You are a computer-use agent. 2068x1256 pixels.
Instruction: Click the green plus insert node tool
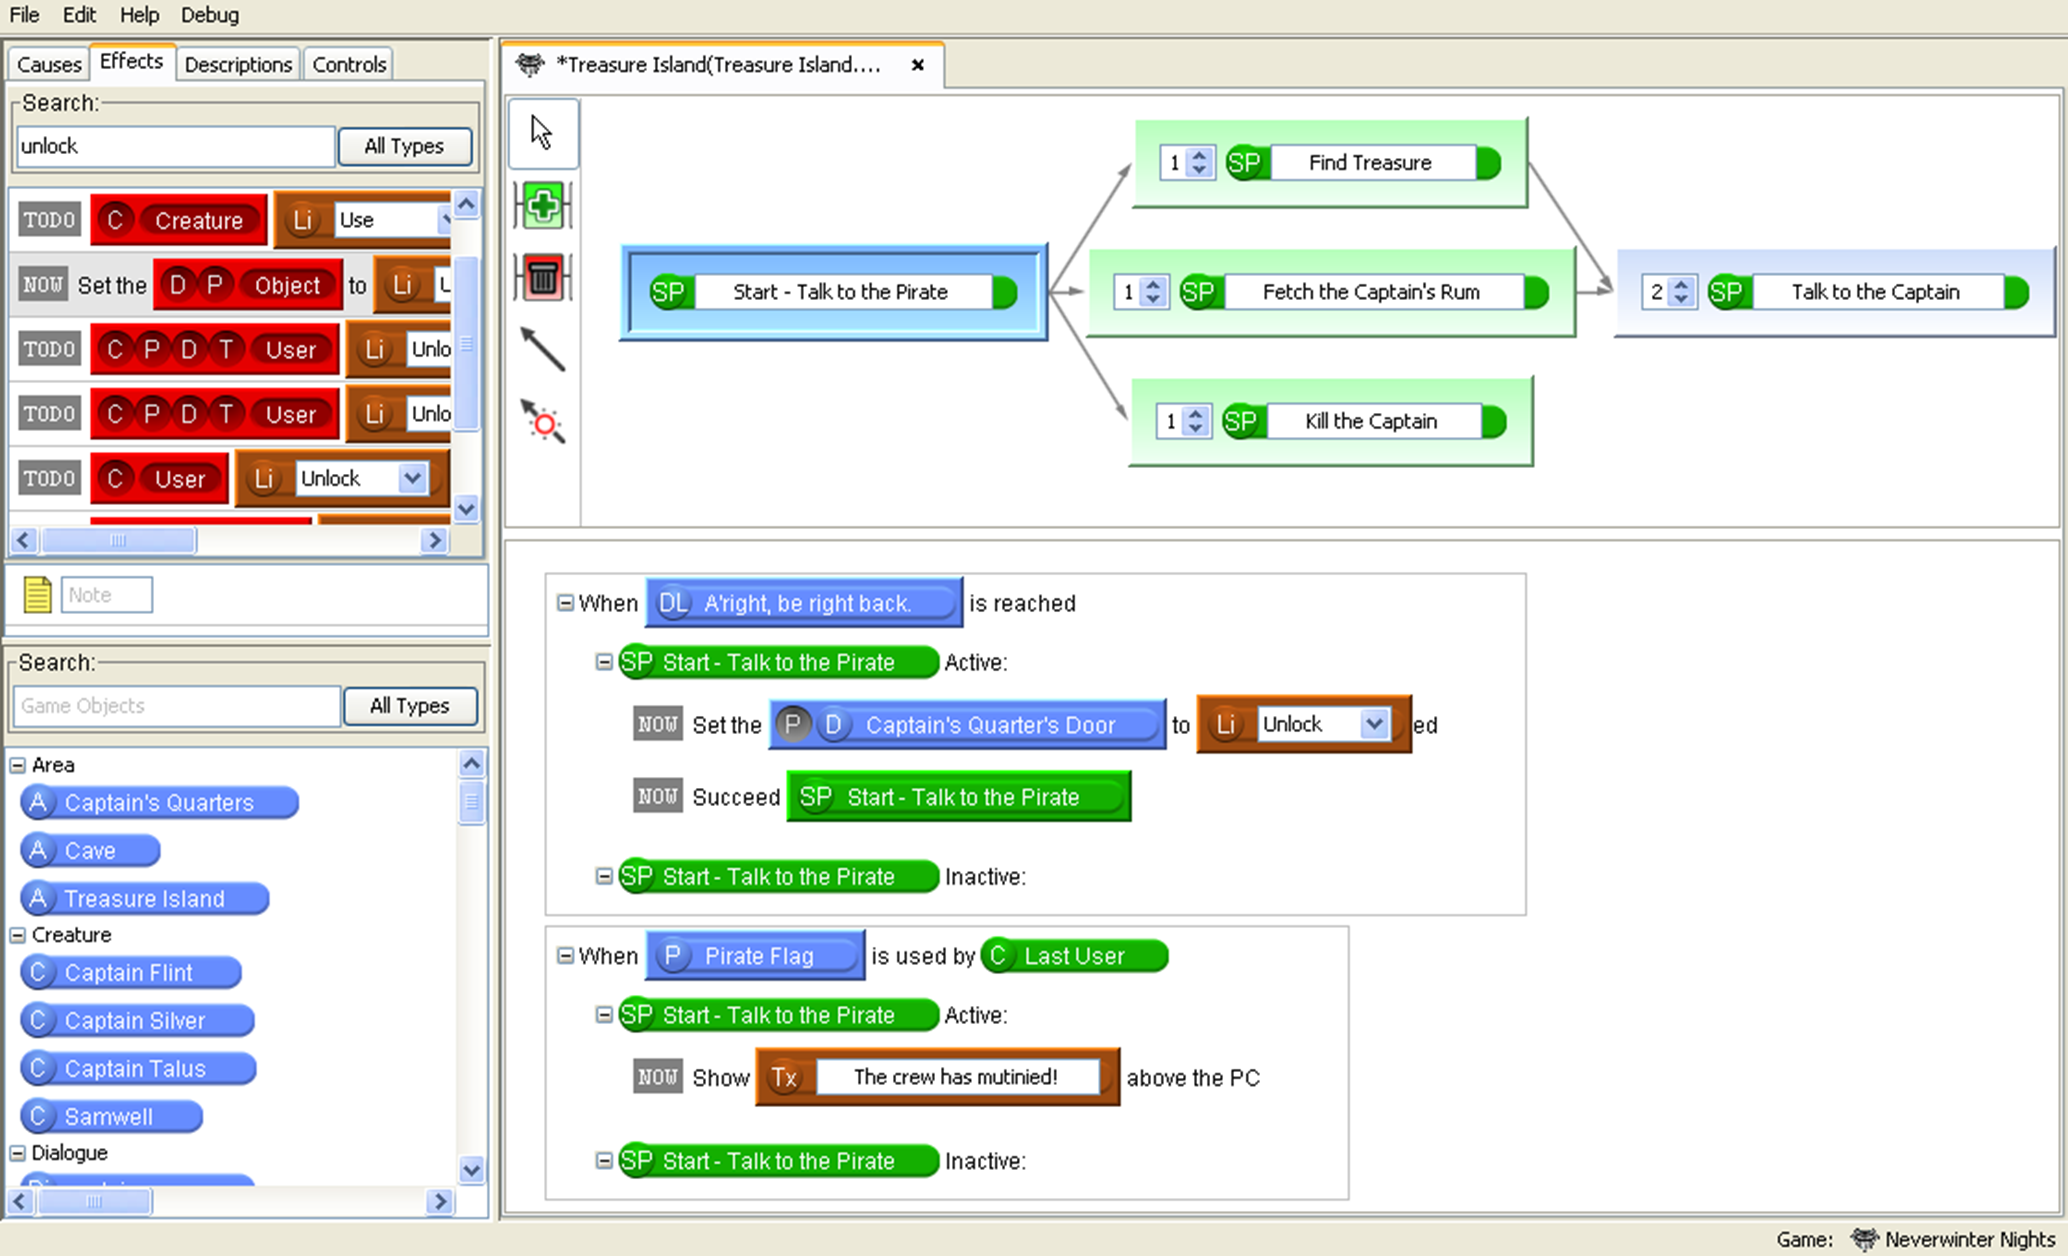coord(542,206)
